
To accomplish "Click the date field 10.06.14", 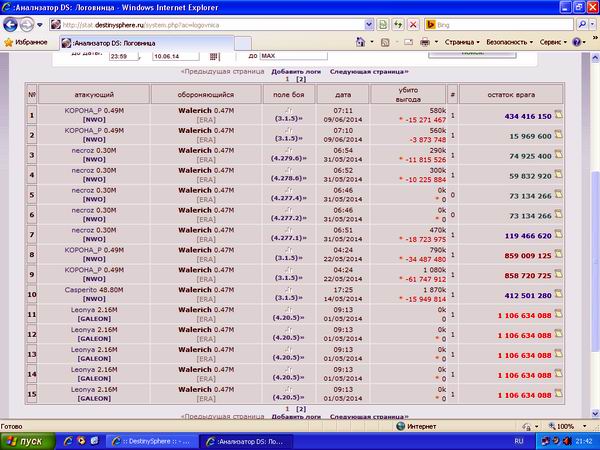I will 176,56.
